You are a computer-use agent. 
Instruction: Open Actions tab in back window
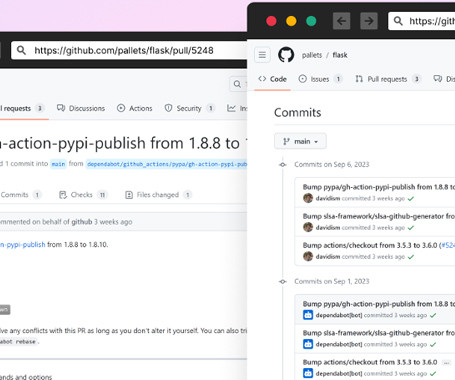(x=135, y=108)
